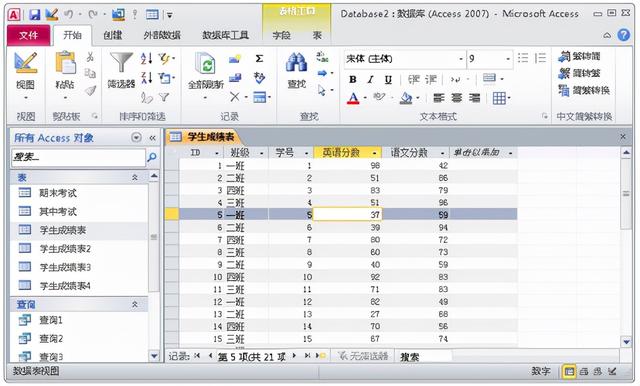Screen dimensions: 640x386
Task: Click the Copy icon in clipboard group
Action: coord(90,73)
